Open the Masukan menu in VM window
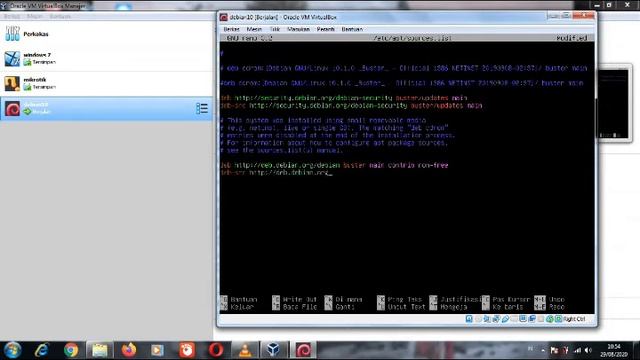The height and width of the screenshot is (360, 640). click(298, 29)
